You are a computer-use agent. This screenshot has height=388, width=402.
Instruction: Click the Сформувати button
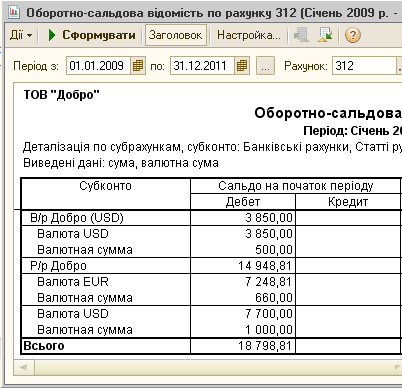click(92, 35)
